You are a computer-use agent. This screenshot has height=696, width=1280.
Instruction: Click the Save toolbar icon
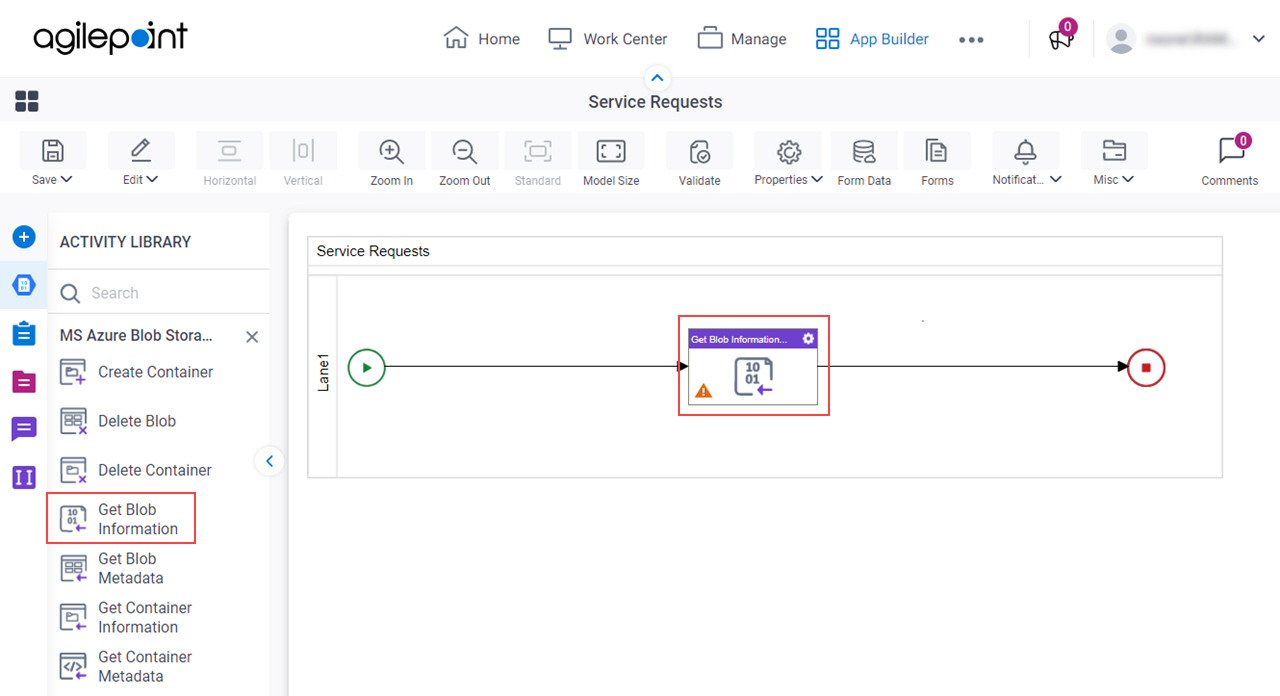52,151
